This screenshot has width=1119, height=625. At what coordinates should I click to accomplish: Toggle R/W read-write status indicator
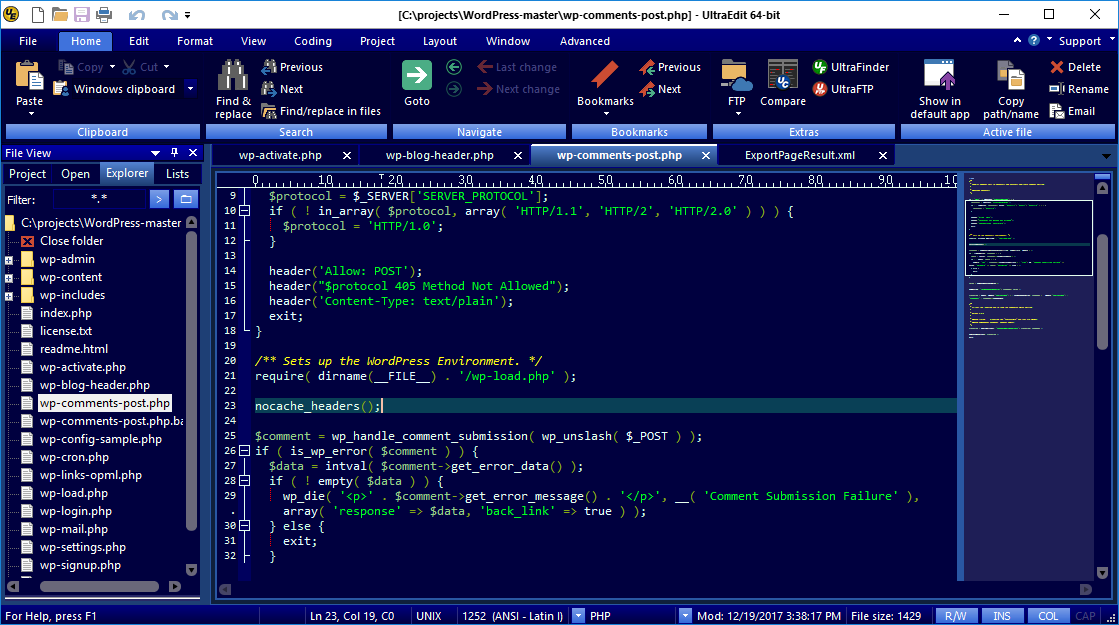(955, 616)
